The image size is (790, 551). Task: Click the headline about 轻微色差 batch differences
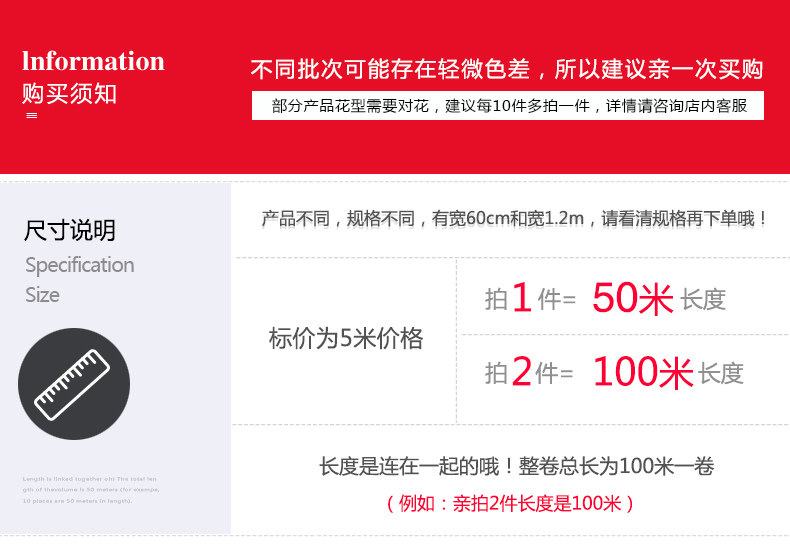(x=506, y=69)
